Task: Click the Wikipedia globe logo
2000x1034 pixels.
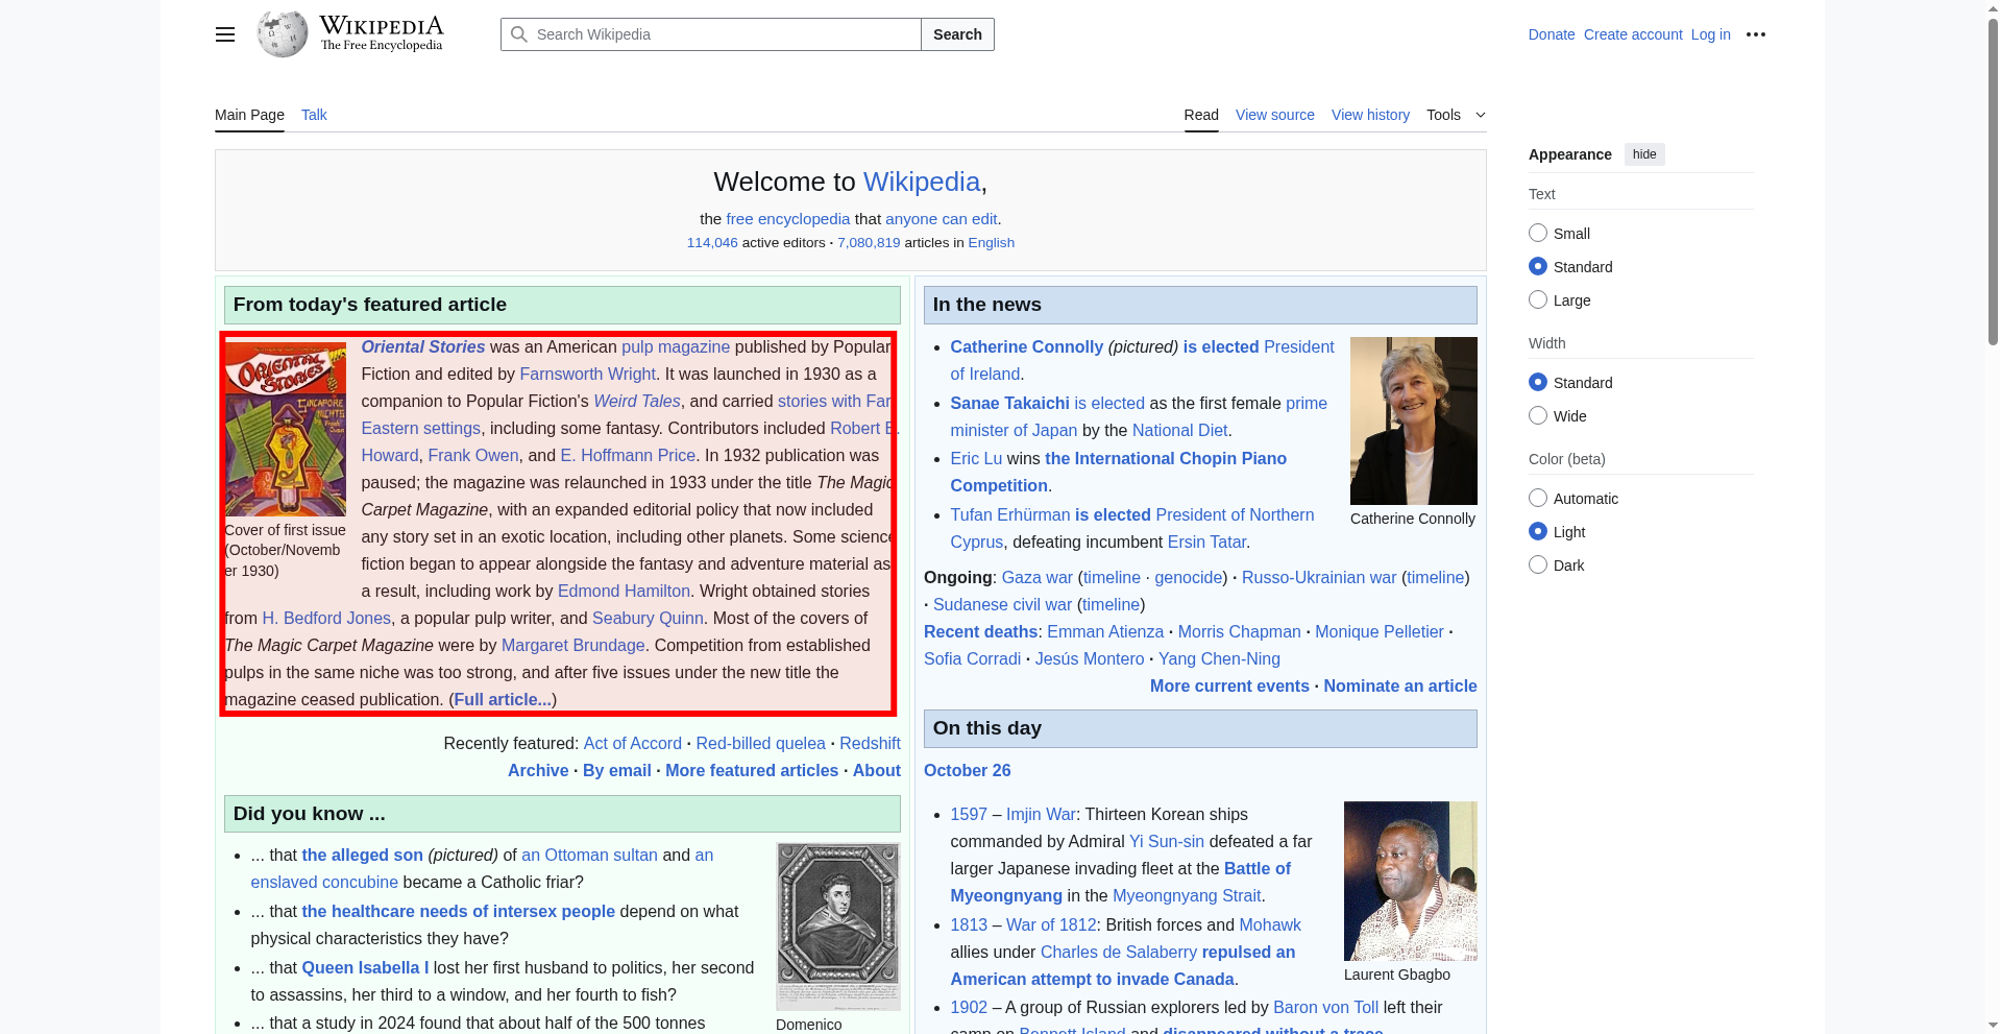Action: coord(282,34)
